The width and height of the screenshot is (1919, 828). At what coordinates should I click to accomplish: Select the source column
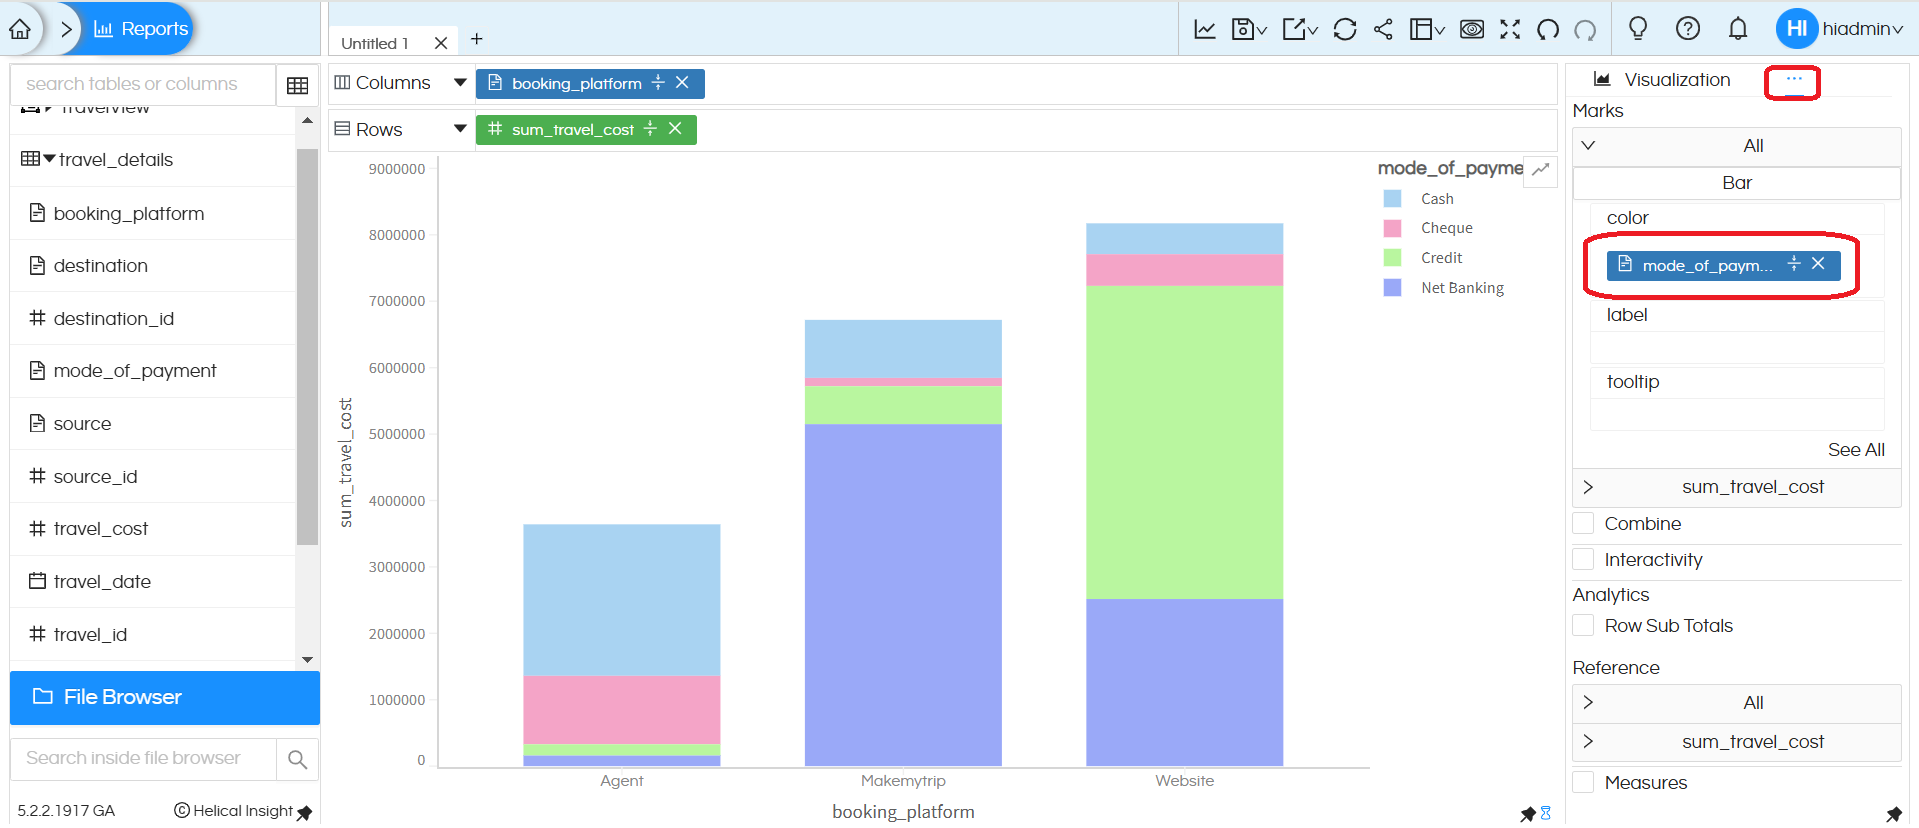coord(82,424)
